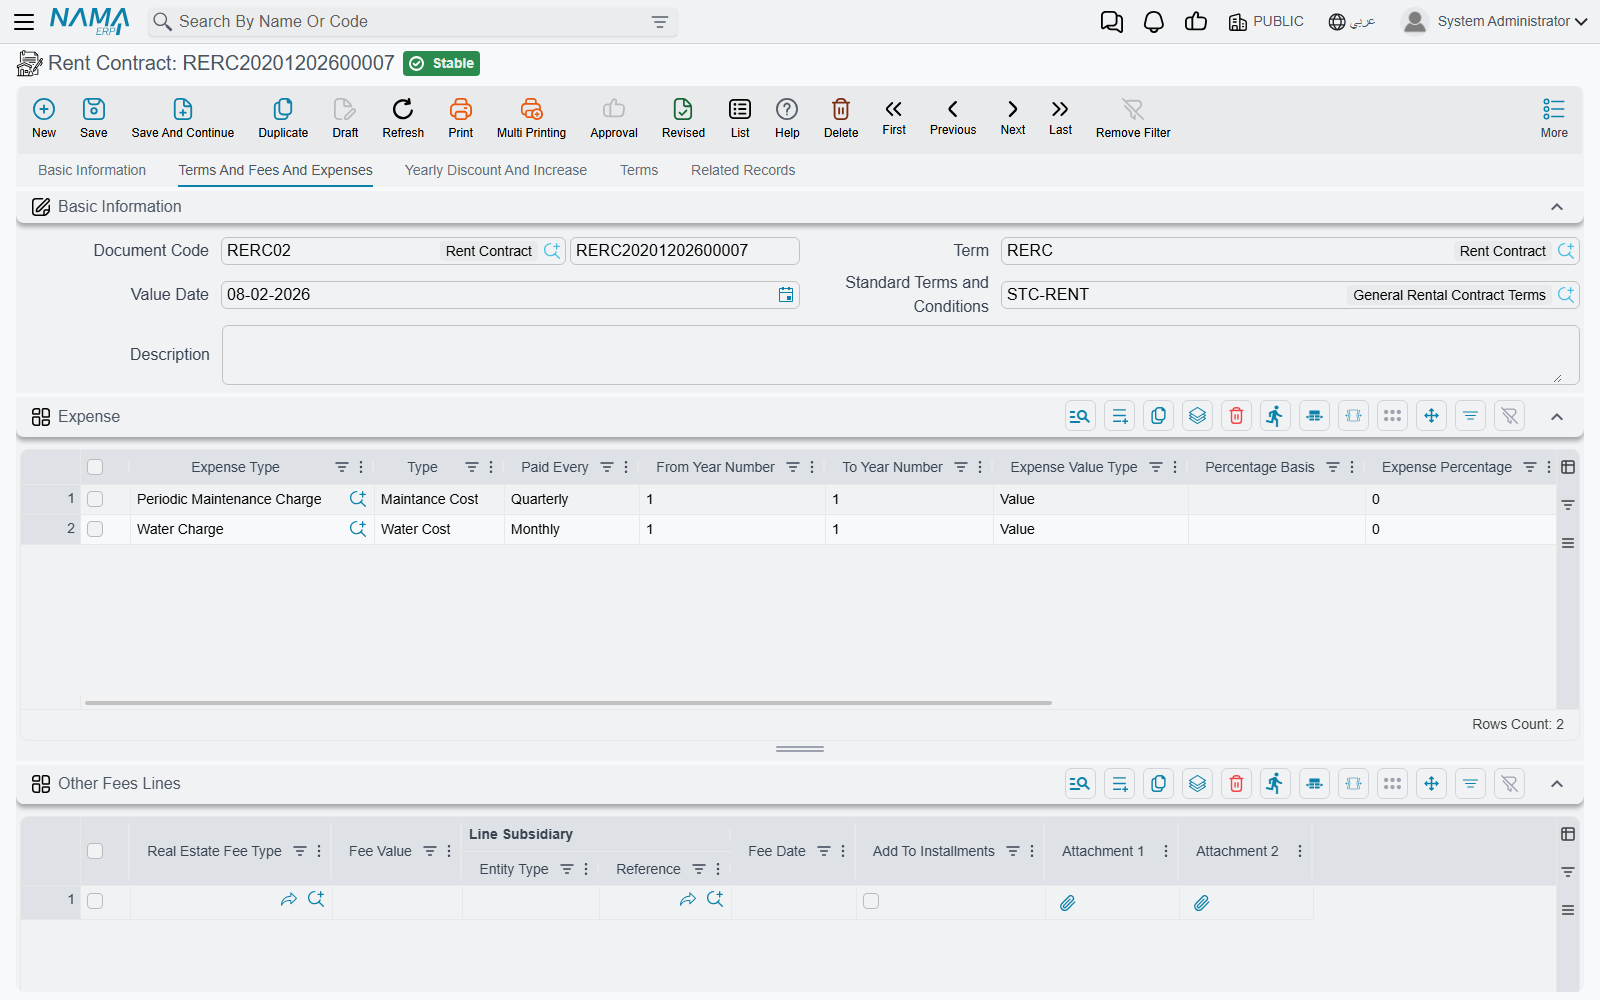
Task: Go to the Next record
Action: tap(1013, 117)
